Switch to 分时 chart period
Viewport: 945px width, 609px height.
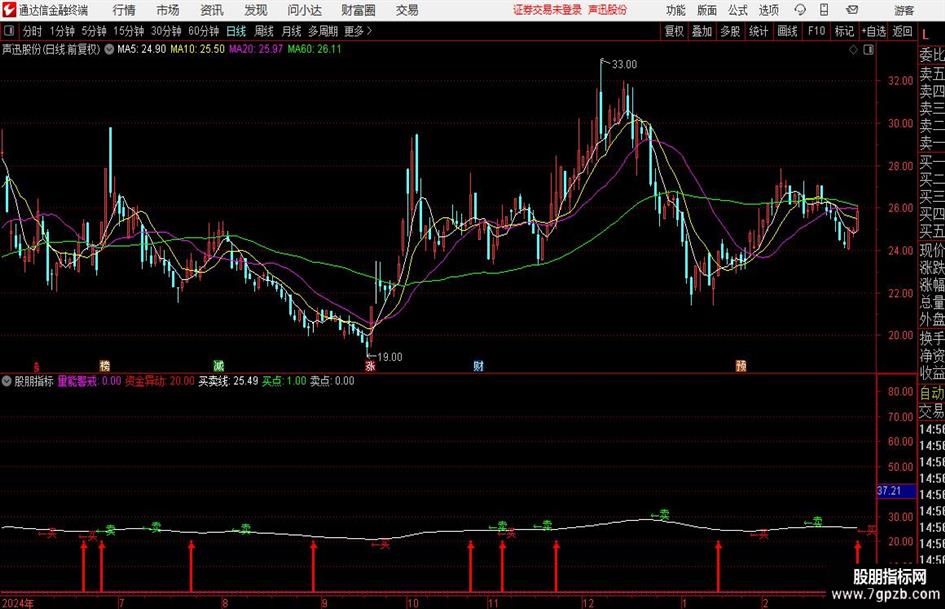click(x=33, y=31)
